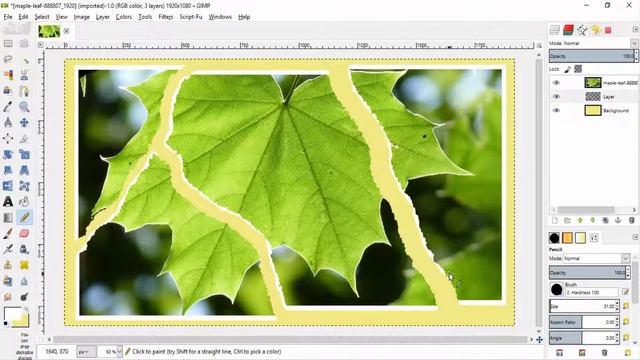Open the Filters menu
Screen dimensions: 640x360
tap(165, 17)
